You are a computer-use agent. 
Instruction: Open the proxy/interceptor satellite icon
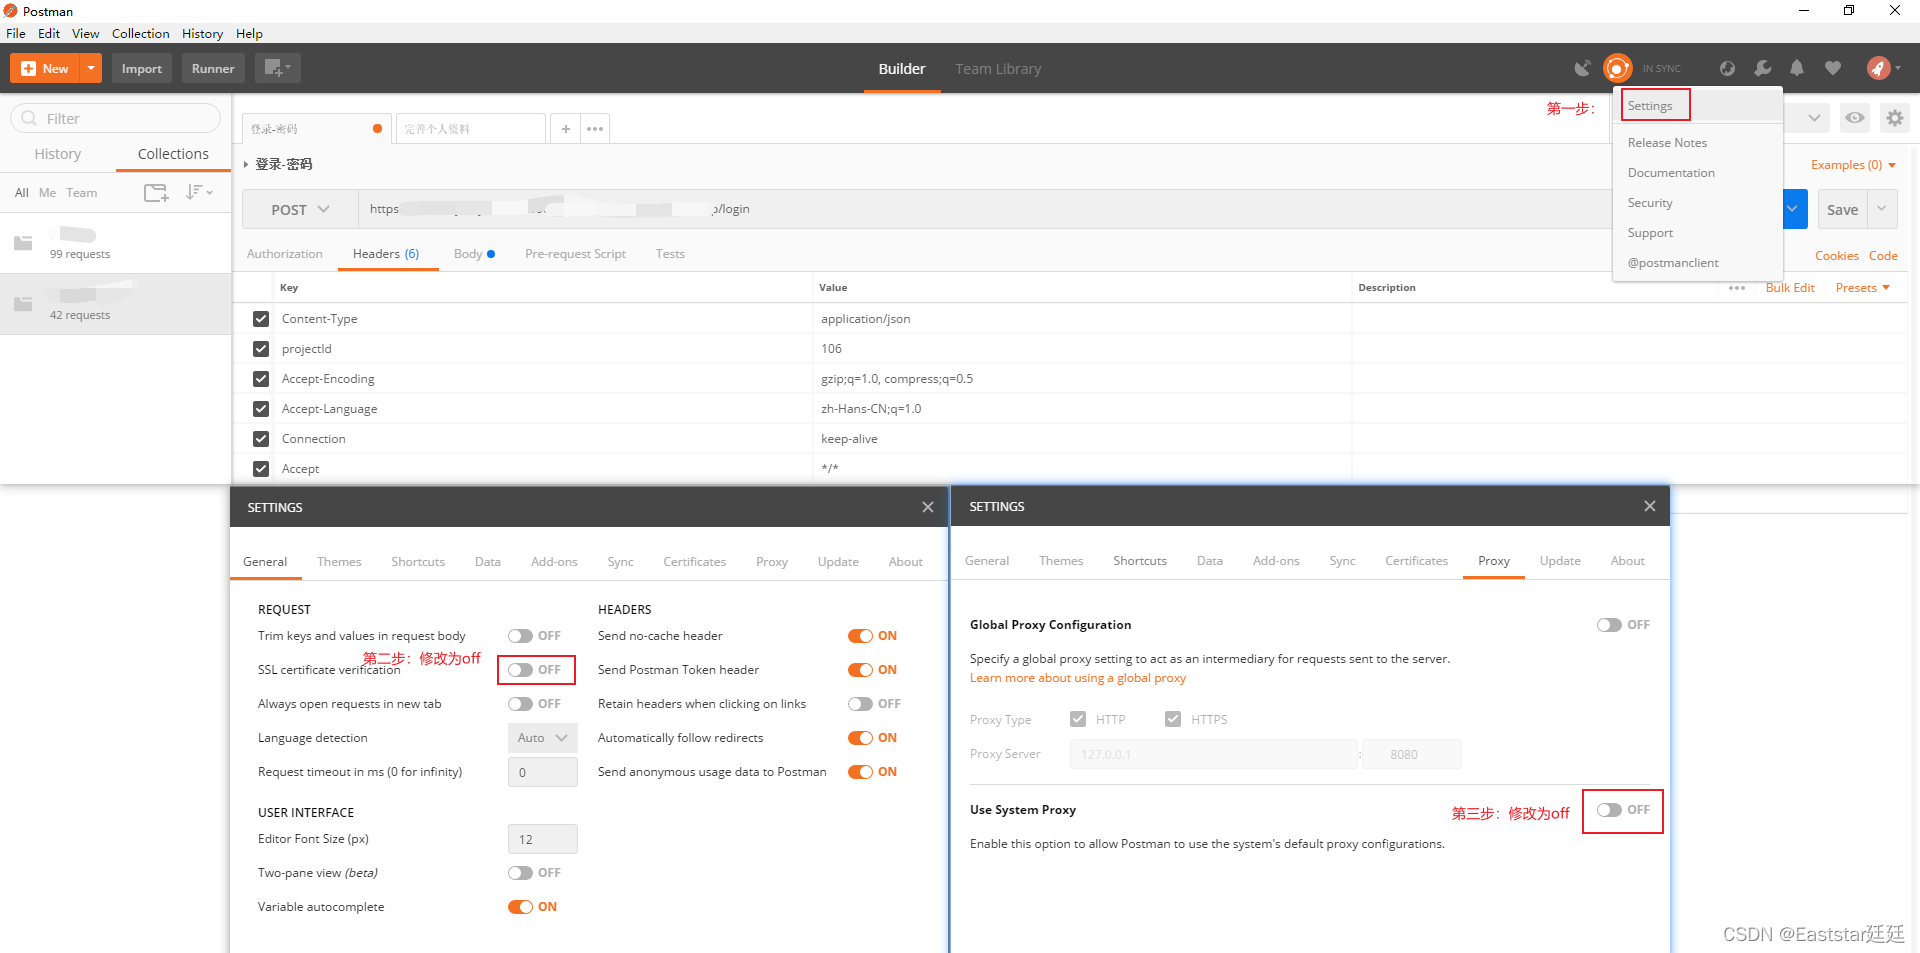(x=1582, y=68)
